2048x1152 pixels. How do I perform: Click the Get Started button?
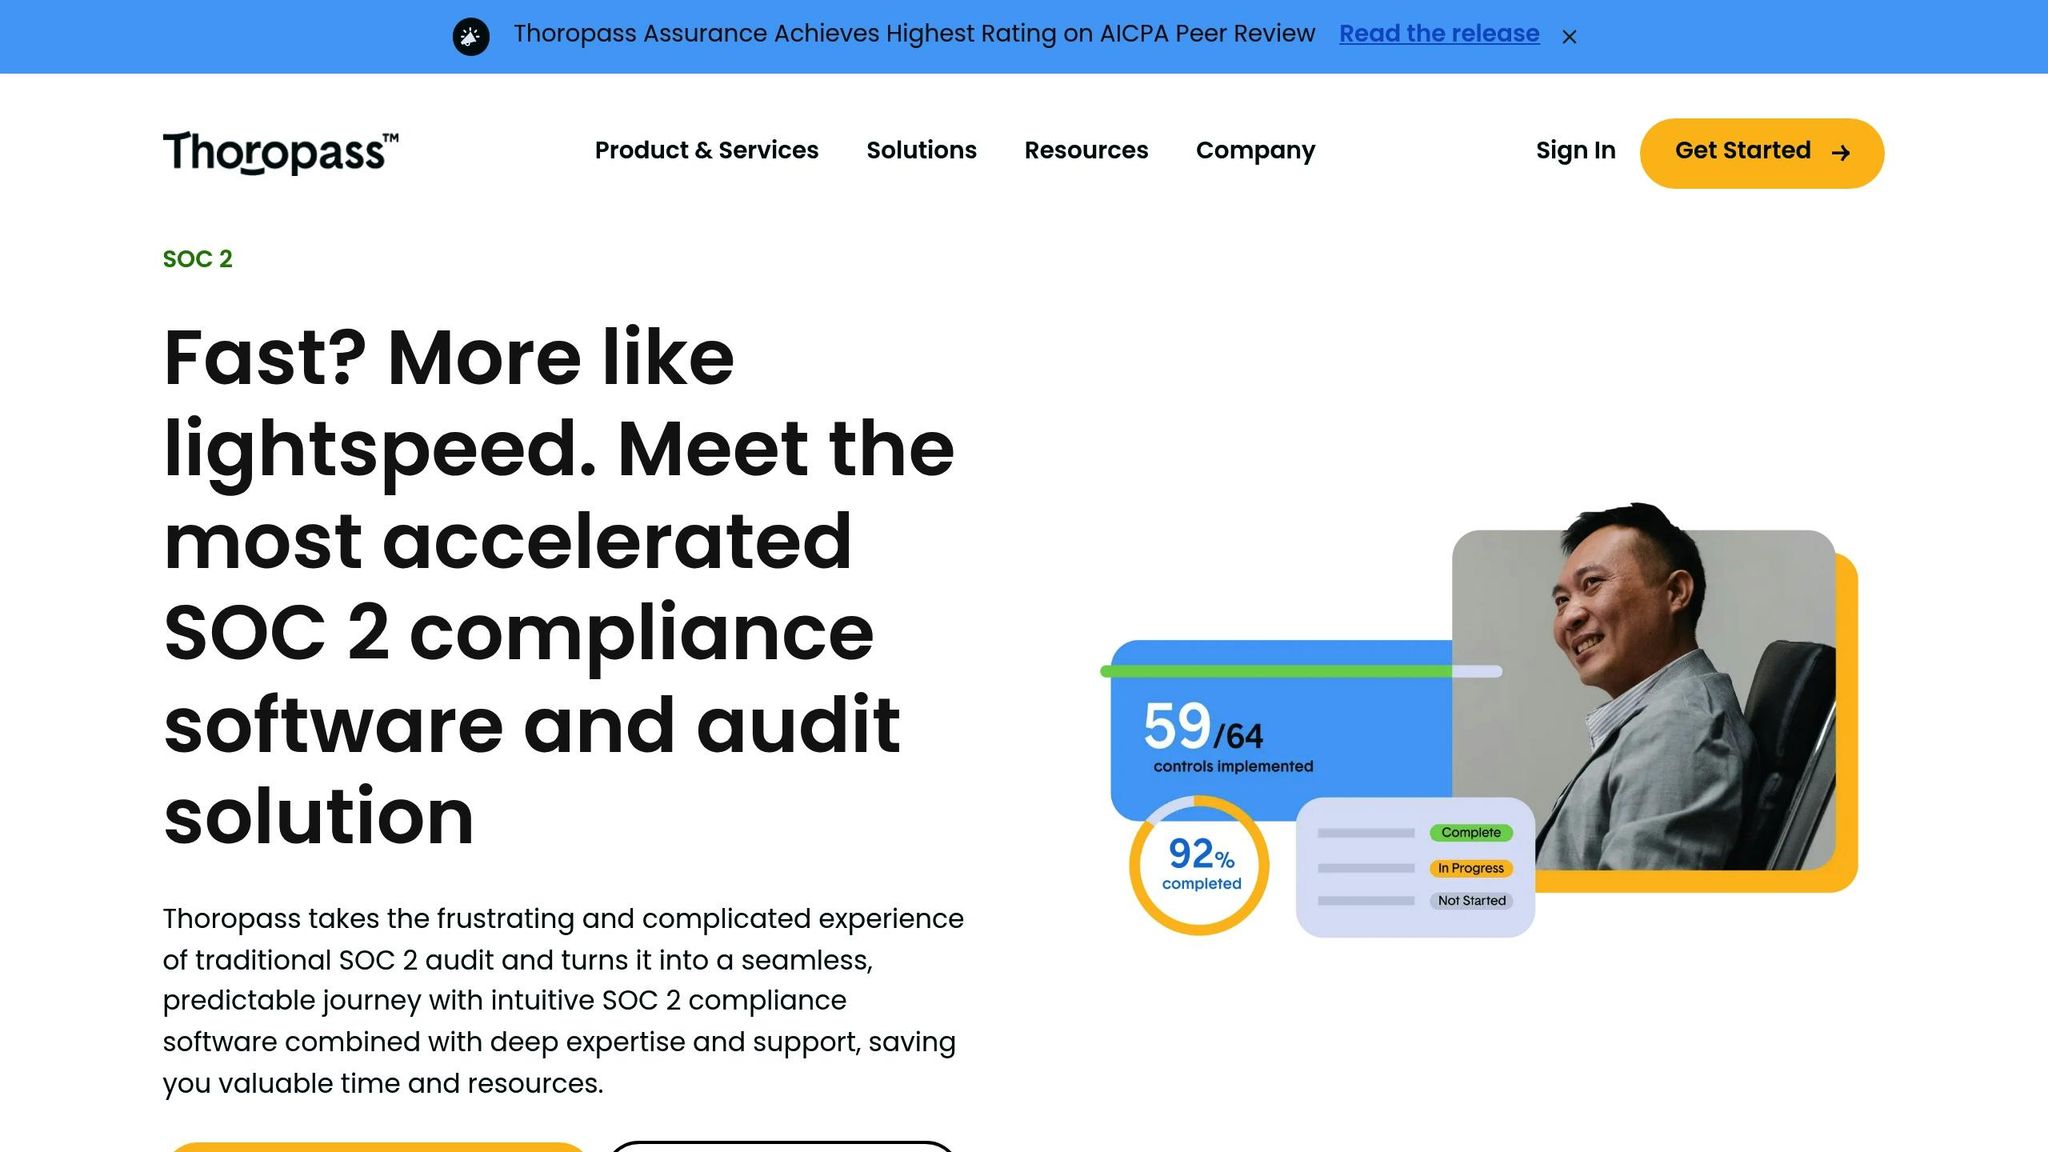click(x=1762, y=153)
